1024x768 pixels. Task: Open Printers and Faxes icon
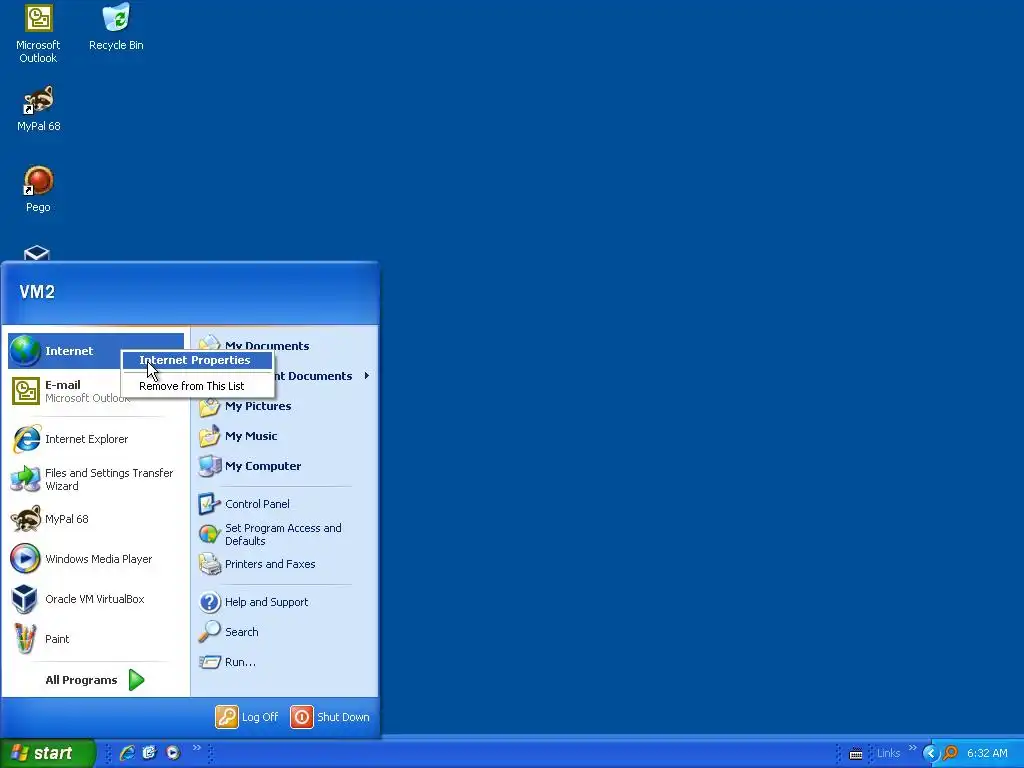[210, 564]
